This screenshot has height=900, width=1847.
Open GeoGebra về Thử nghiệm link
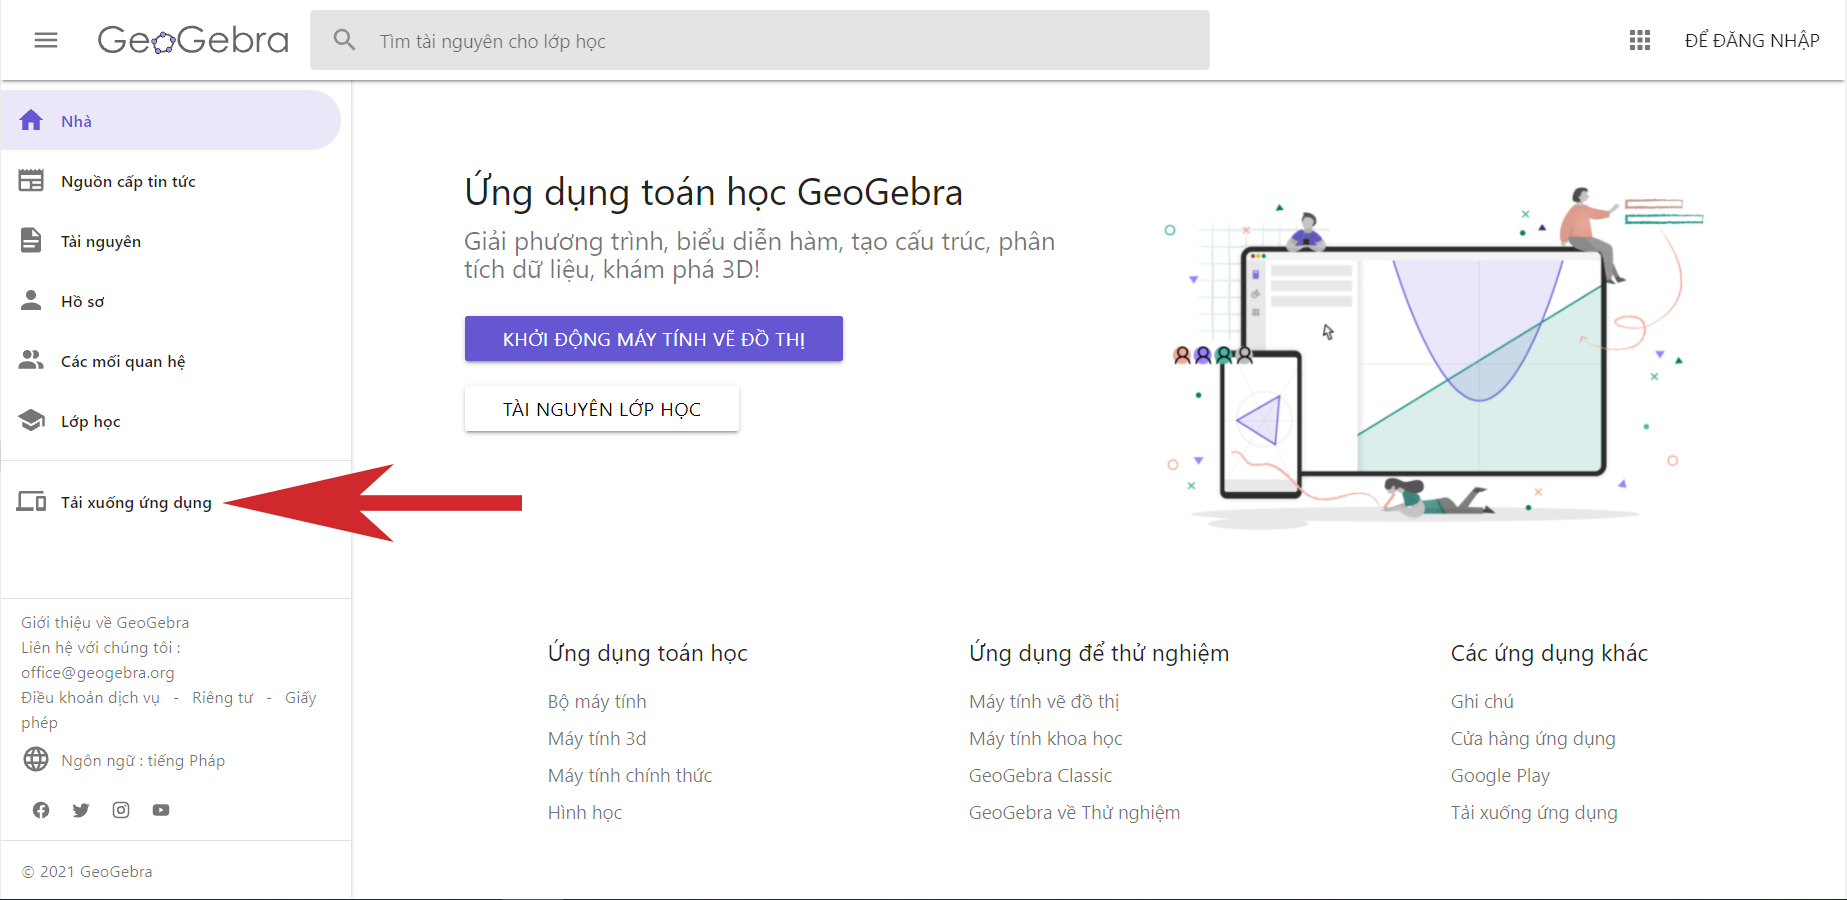[x=1074, y=813]
